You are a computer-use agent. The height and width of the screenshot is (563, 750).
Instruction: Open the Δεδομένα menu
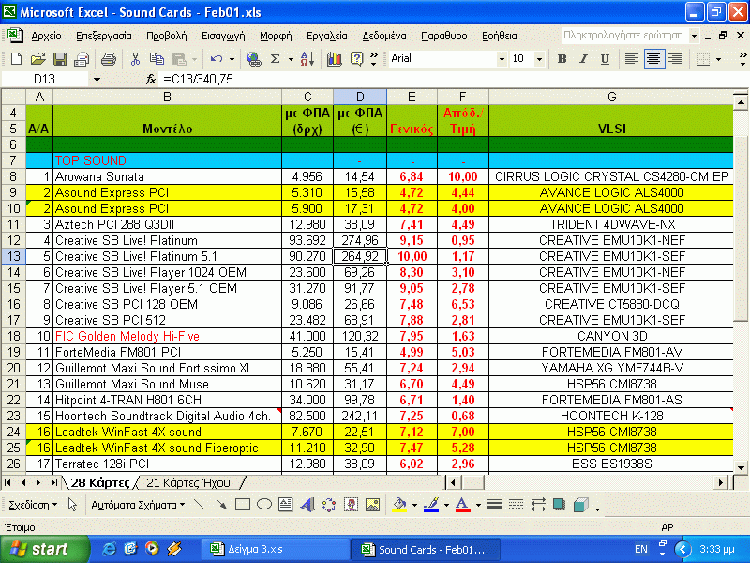coord(384,36)
